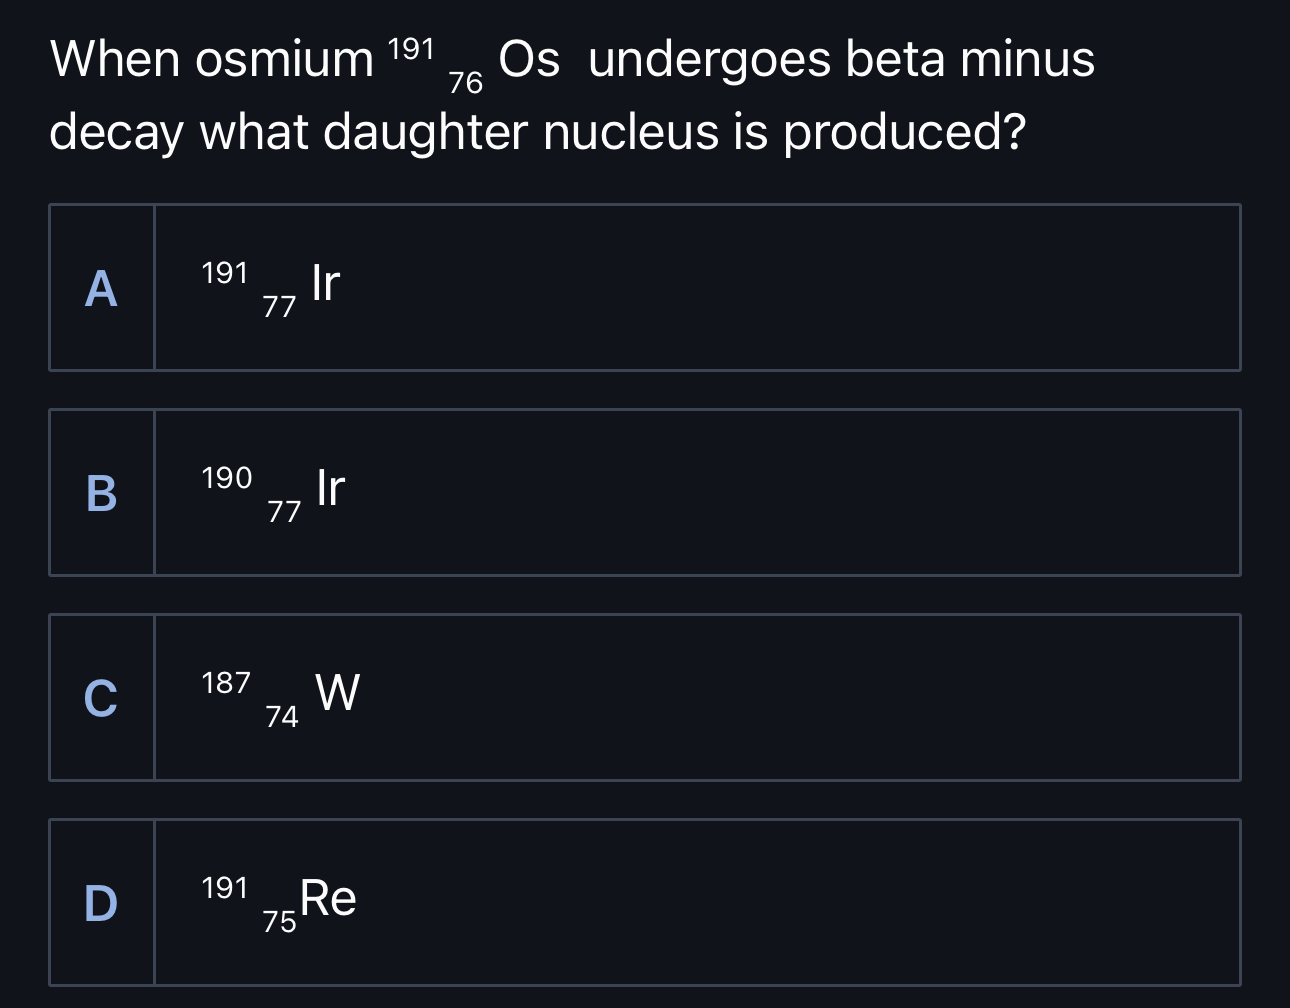Screen dimensions: 1290x1008
Task: Click the letter B badge
Action: click(100, 492)
